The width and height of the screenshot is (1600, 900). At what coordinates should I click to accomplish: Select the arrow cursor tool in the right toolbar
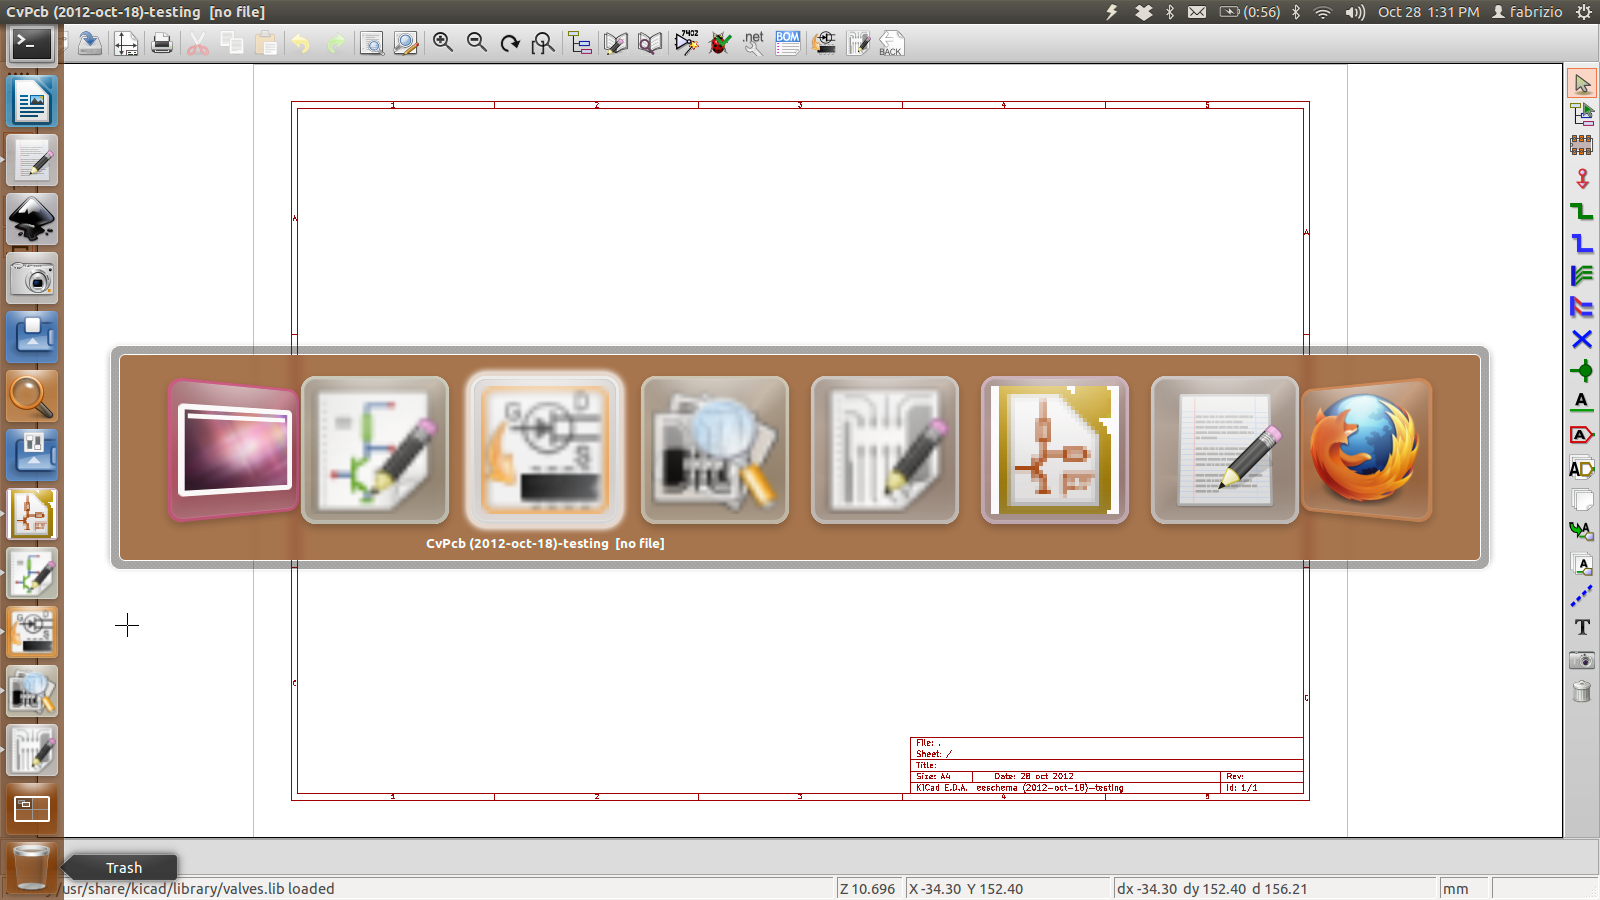click(x=1582, y=84)
